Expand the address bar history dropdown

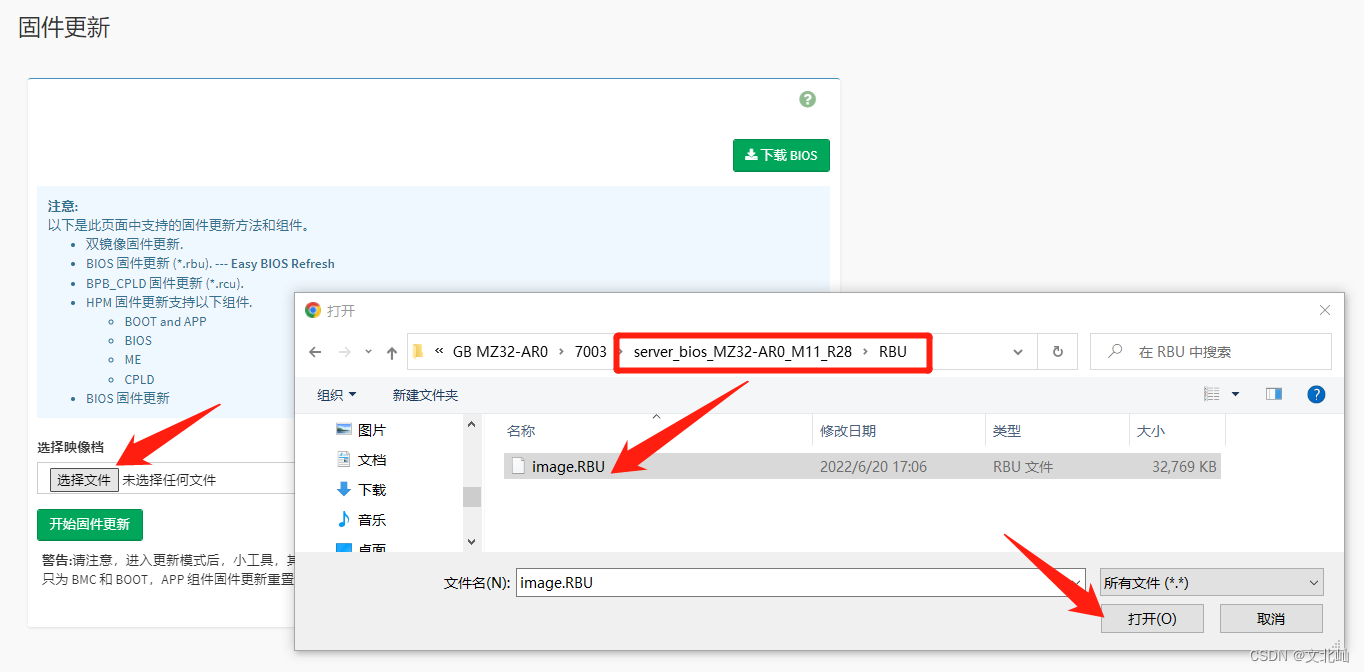point(1018,352)
